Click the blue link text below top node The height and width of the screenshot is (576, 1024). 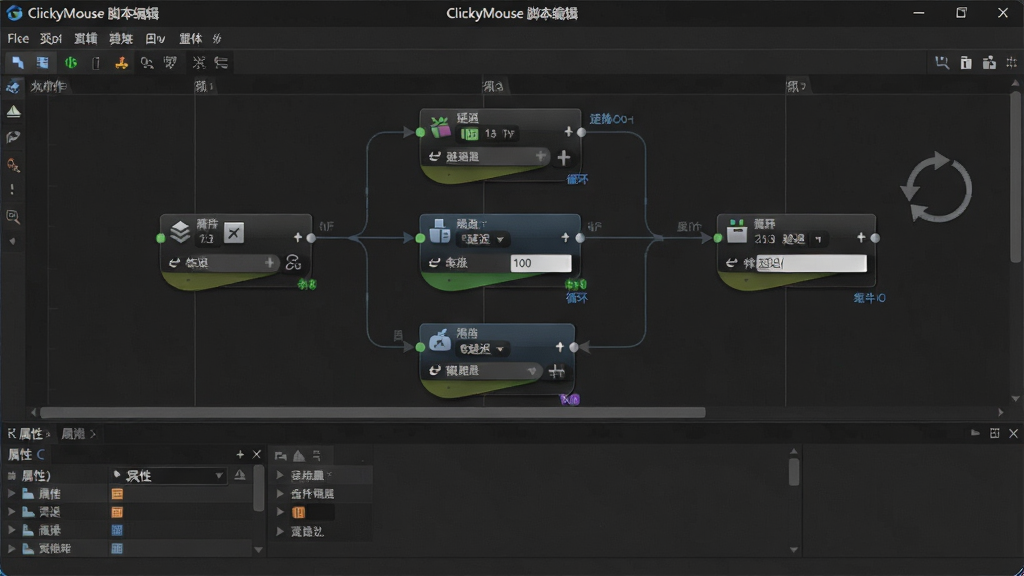(x=577, y=180)
